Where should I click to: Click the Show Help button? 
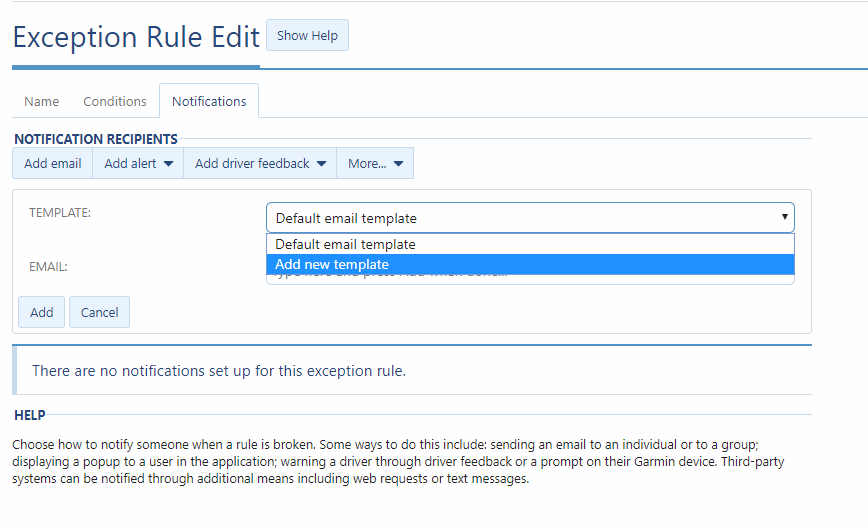coord(307,36)
